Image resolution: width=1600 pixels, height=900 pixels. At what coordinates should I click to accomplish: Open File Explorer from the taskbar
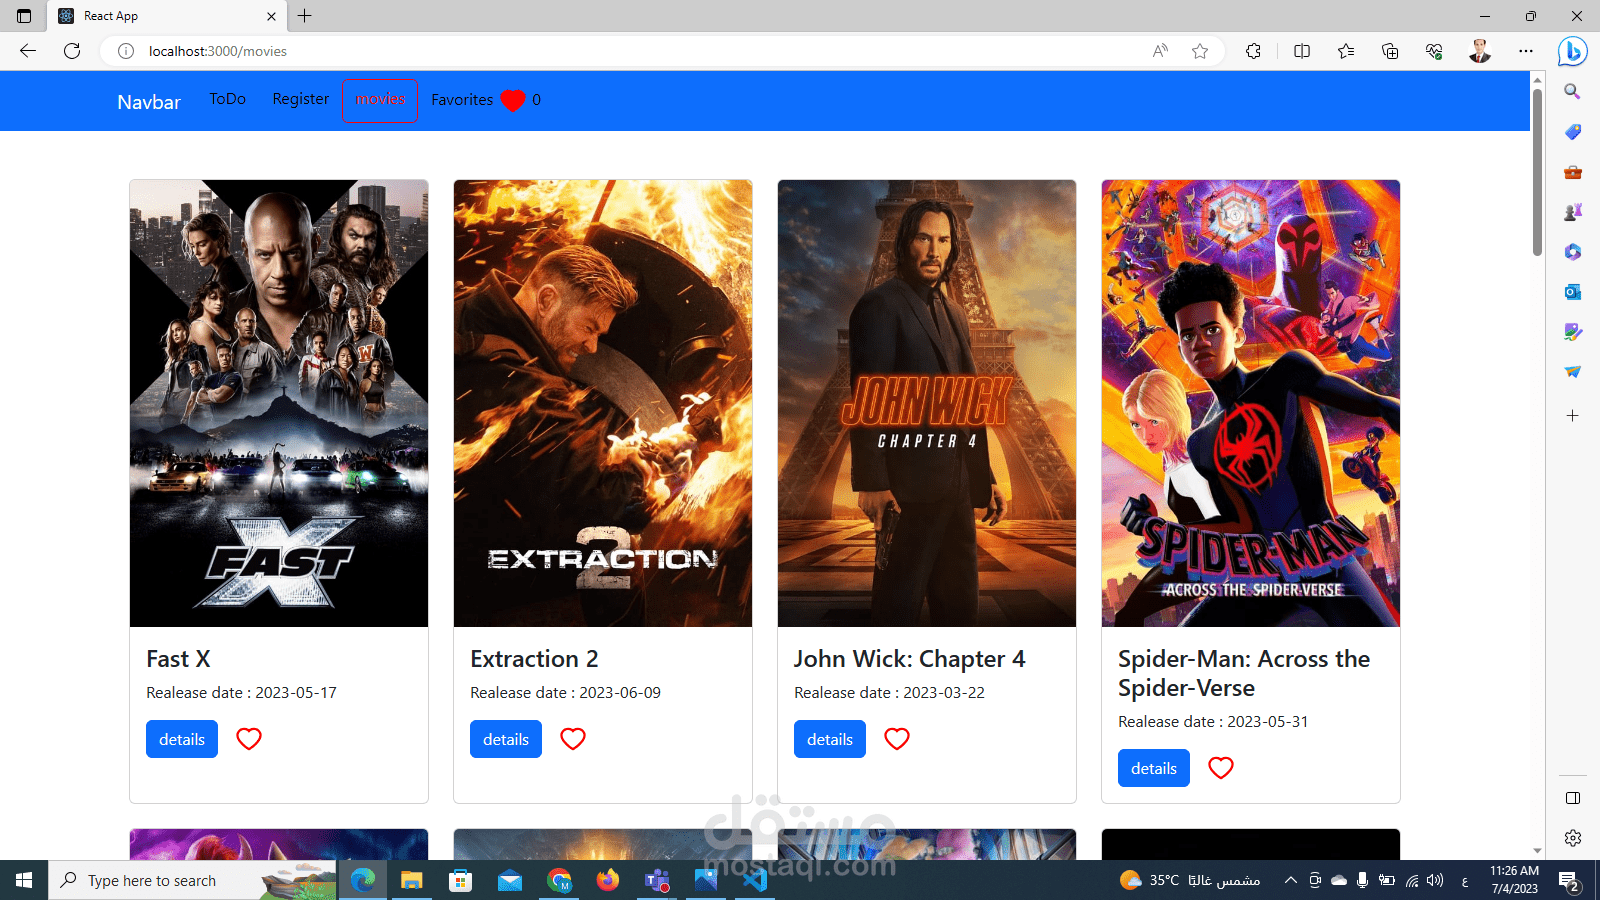(412, 880)
